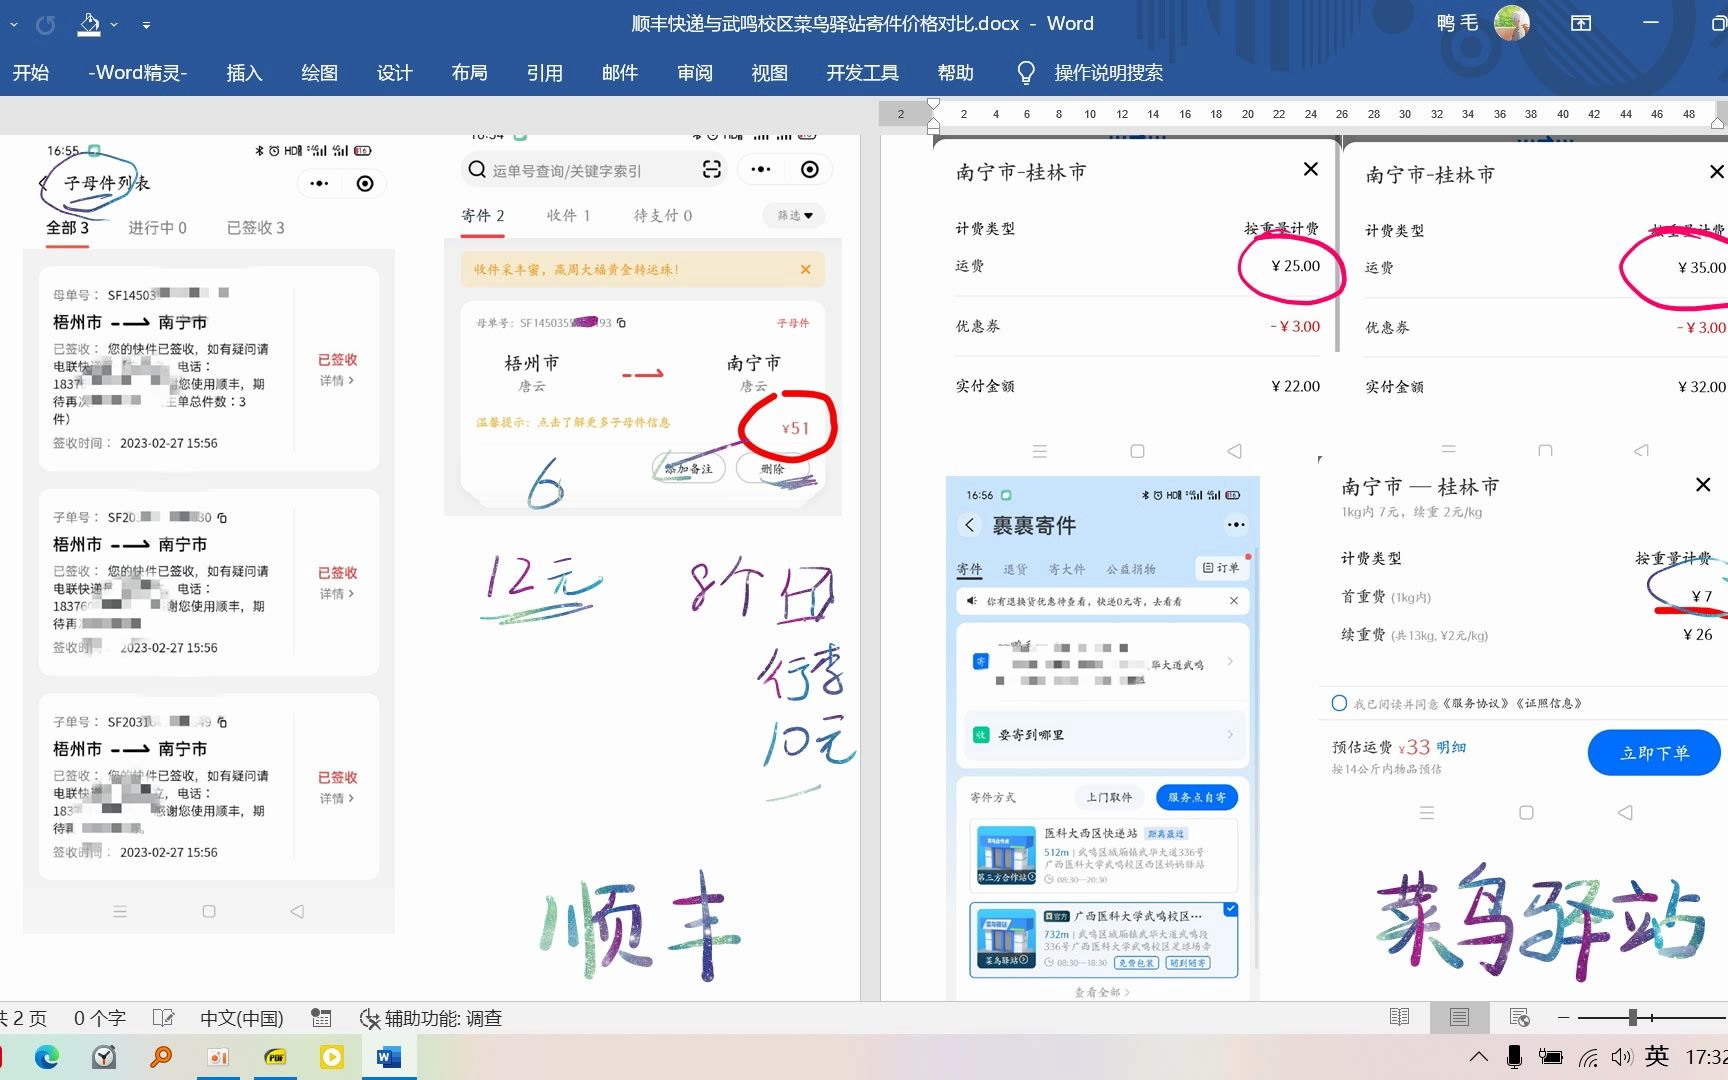This screenshot has width=1728, height=1080.
Task: Select the 待支付 0 tab
Action: pyautogui.click(x=662, y=216)
